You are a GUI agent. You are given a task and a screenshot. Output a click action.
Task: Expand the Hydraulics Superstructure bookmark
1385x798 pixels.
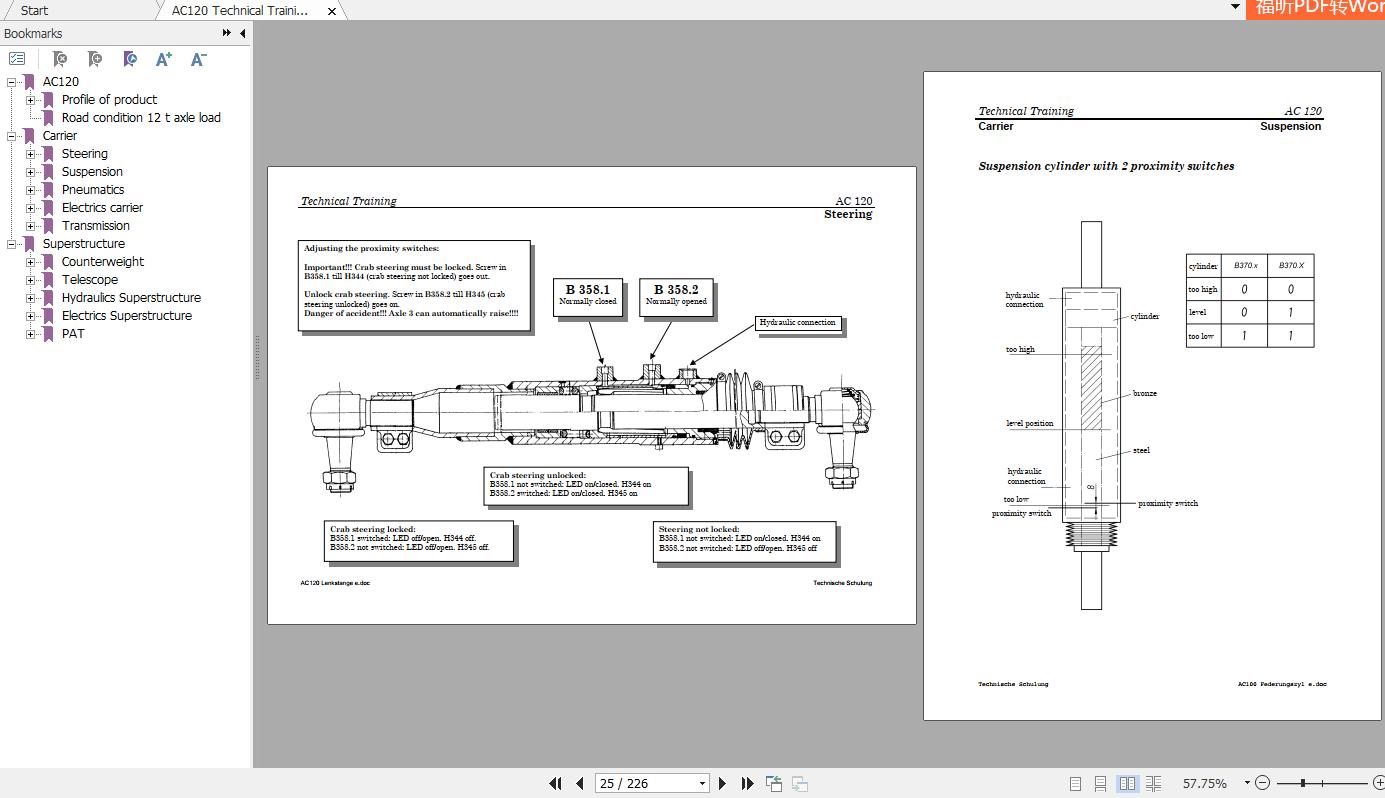(31, 297)
